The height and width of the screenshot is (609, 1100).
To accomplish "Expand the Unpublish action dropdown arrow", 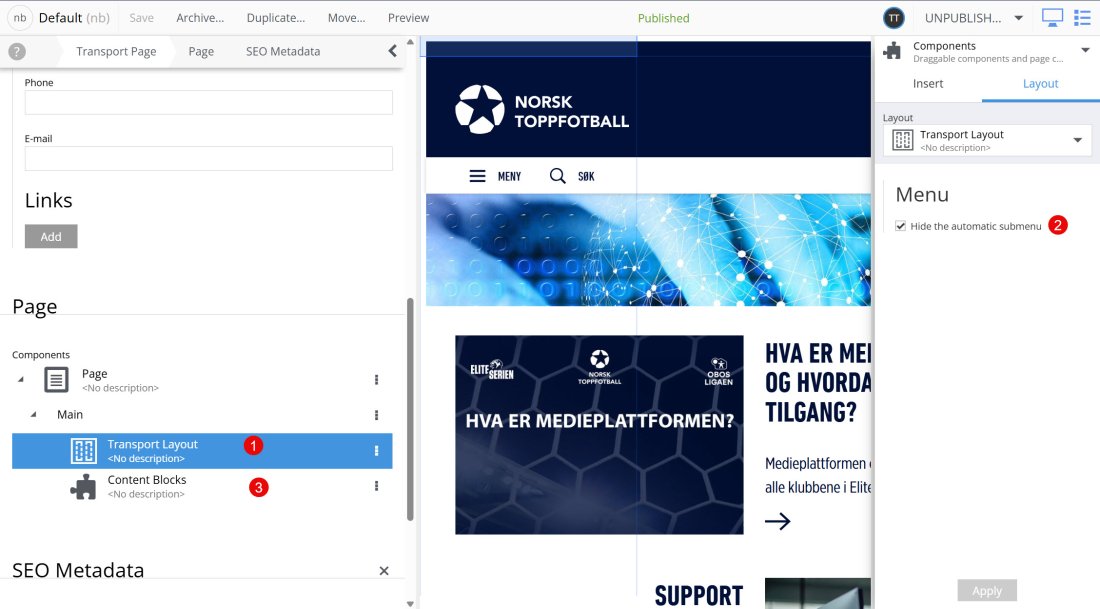I will 1018,18.
